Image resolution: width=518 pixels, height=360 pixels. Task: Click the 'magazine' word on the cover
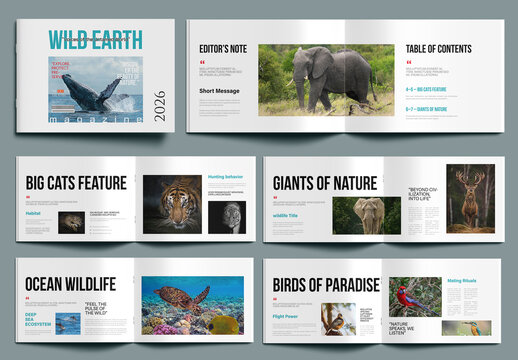tap(96, 119)
